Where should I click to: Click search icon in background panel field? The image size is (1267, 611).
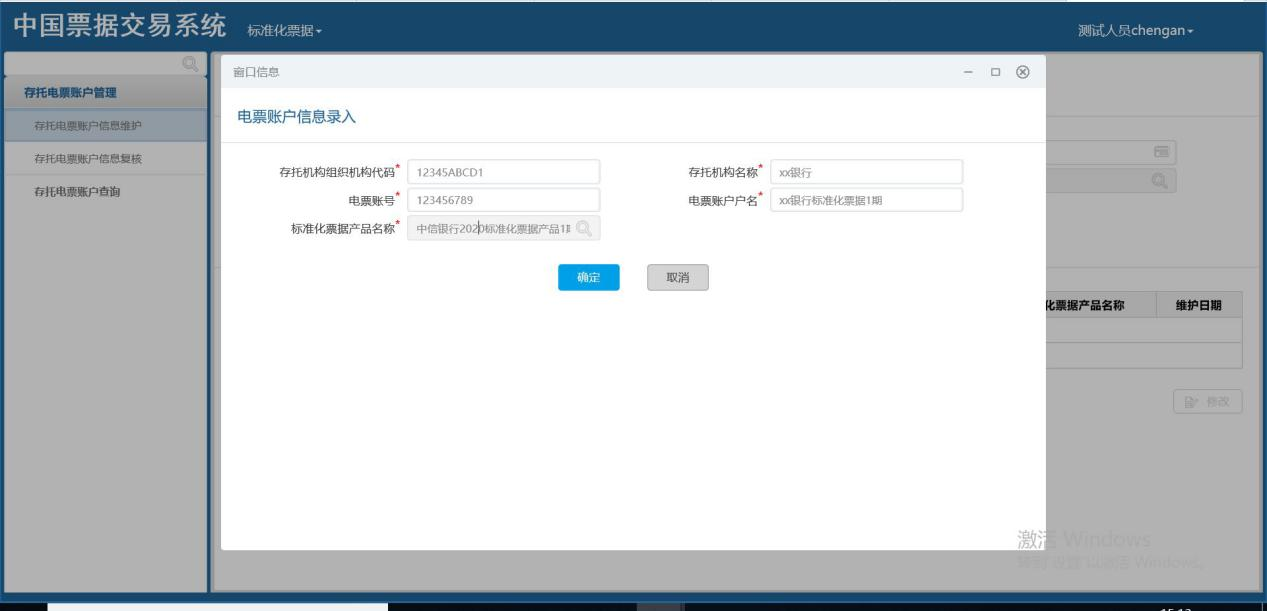click(1160, 180)
